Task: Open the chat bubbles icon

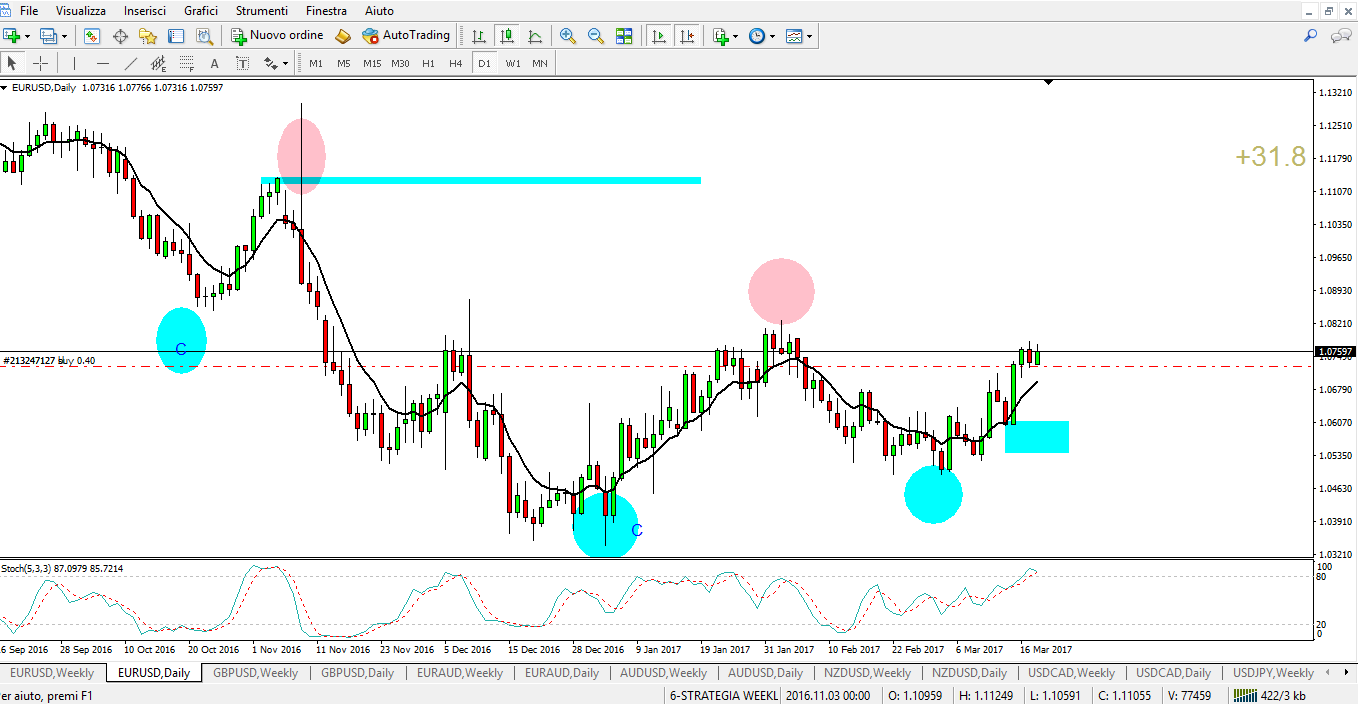Action: (x=1341, y=36)
